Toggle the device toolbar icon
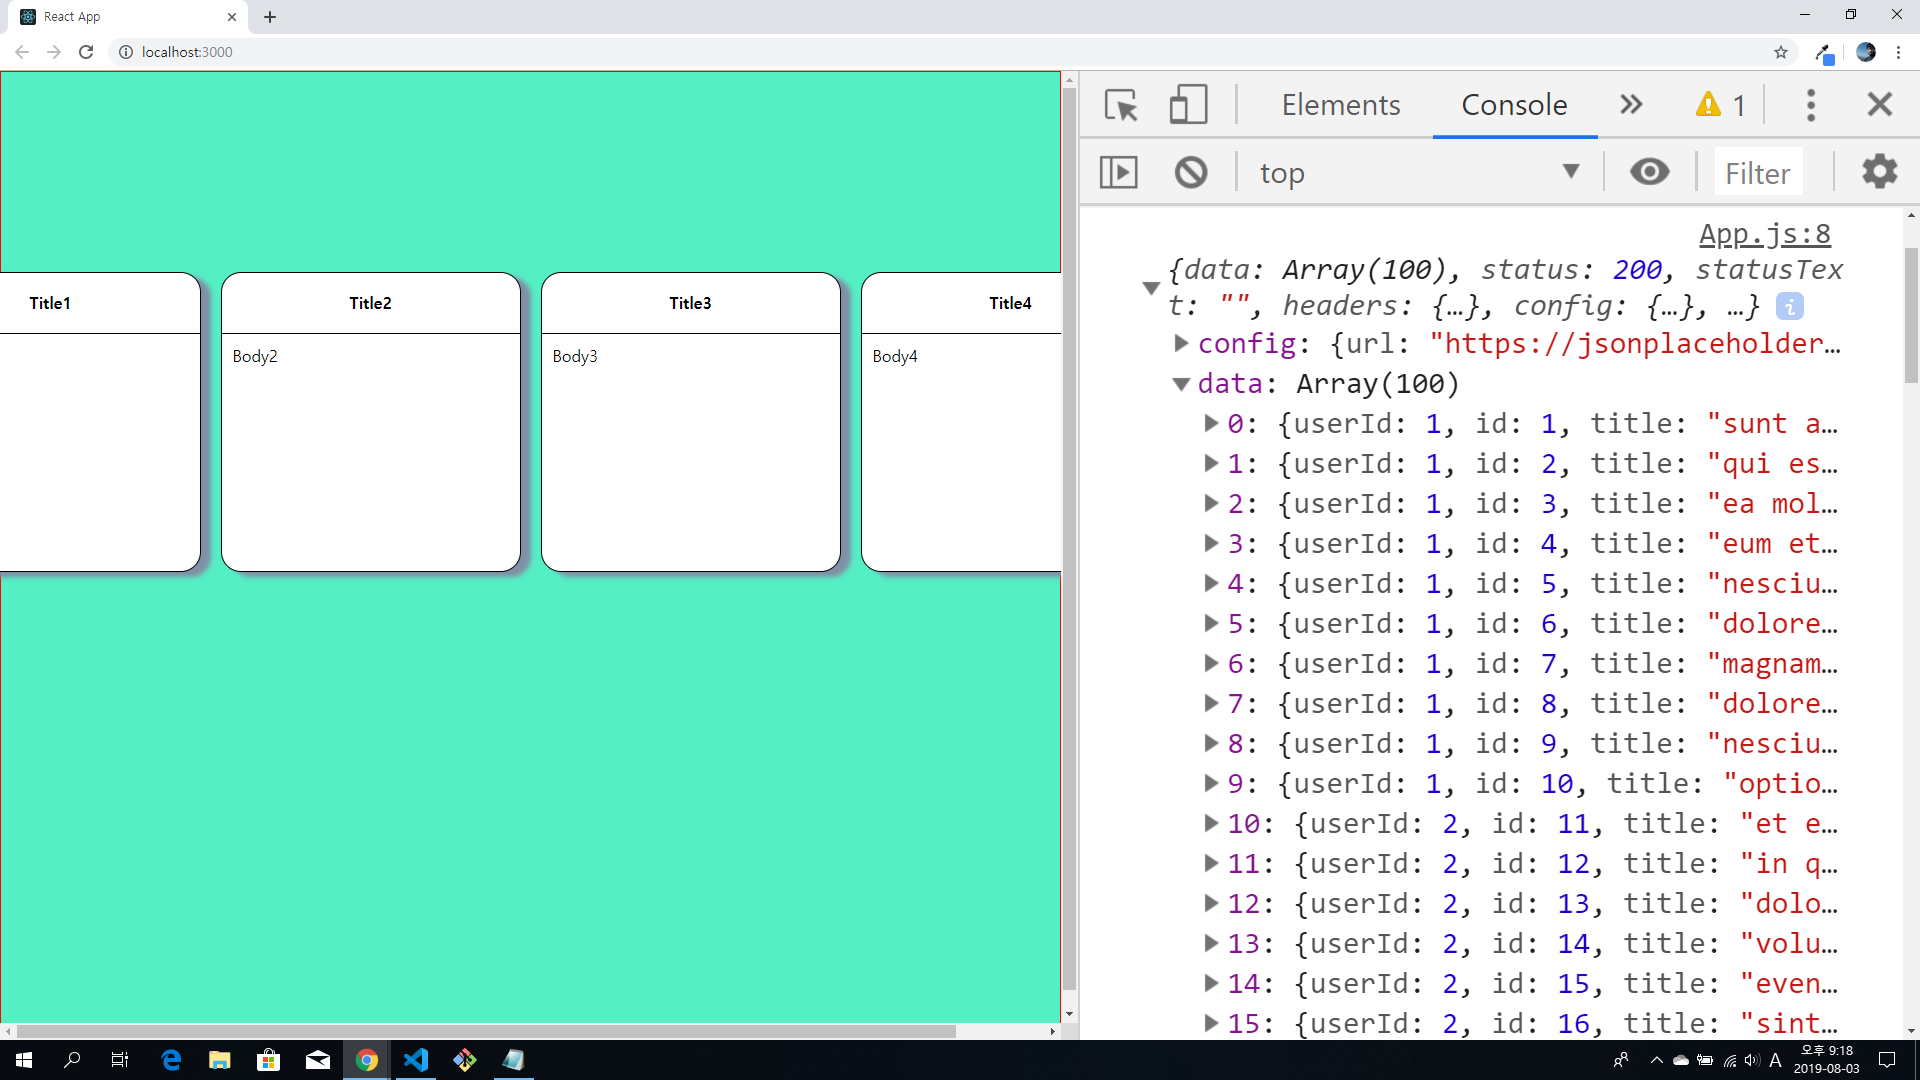1920x1080 pixels. coord(1188,105)
